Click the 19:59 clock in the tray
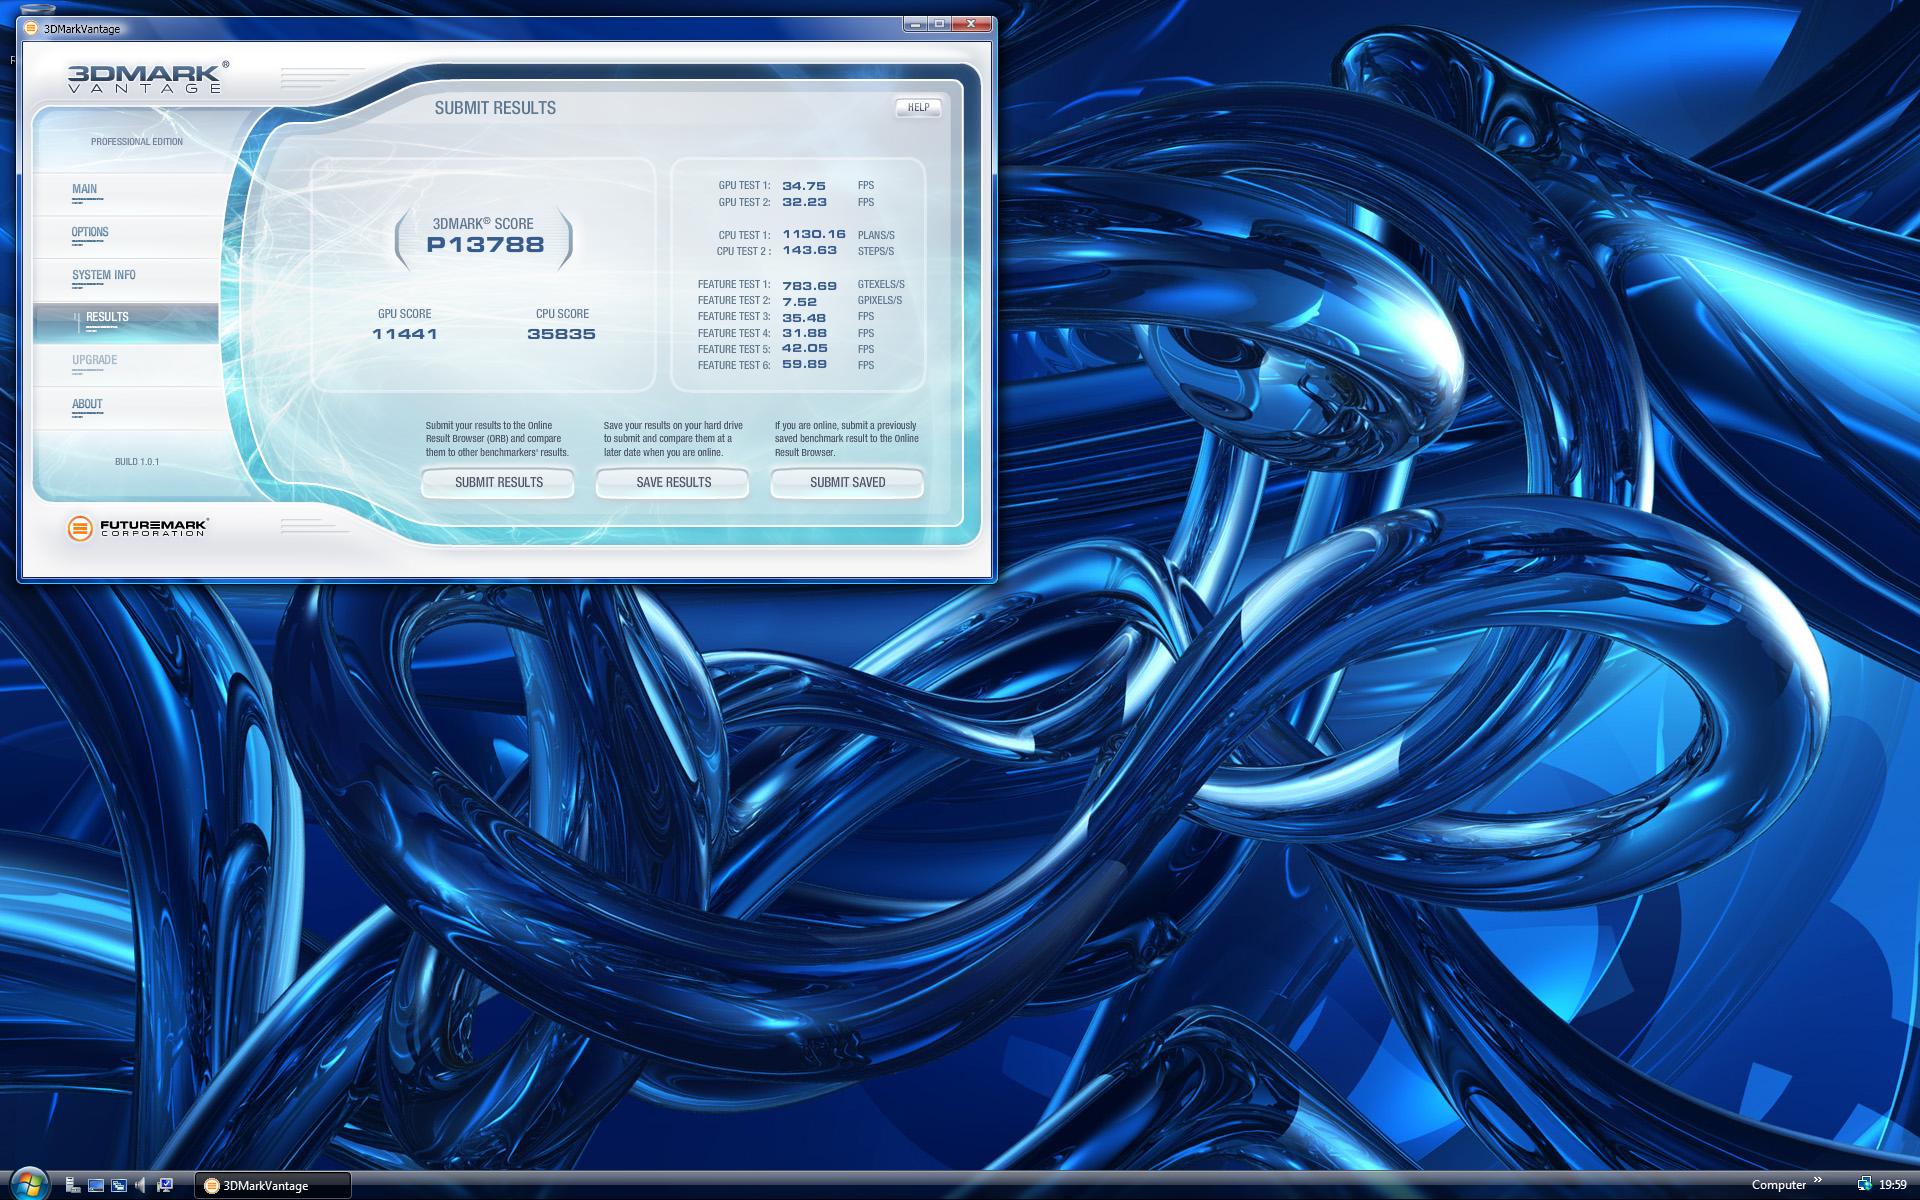Viewport: 1920px width, 1200px height. coord(1893,1185)
